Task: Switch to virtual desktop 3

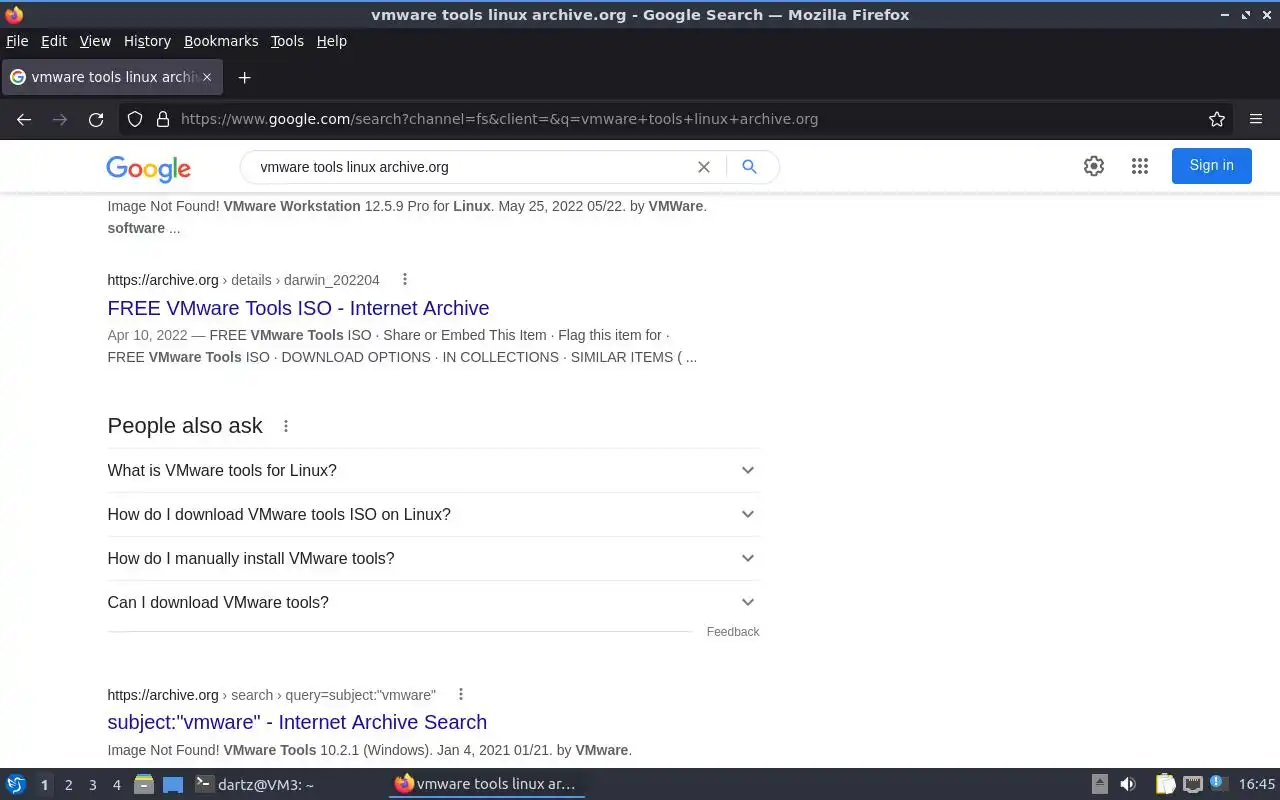Action: click(x=93, y=785)
